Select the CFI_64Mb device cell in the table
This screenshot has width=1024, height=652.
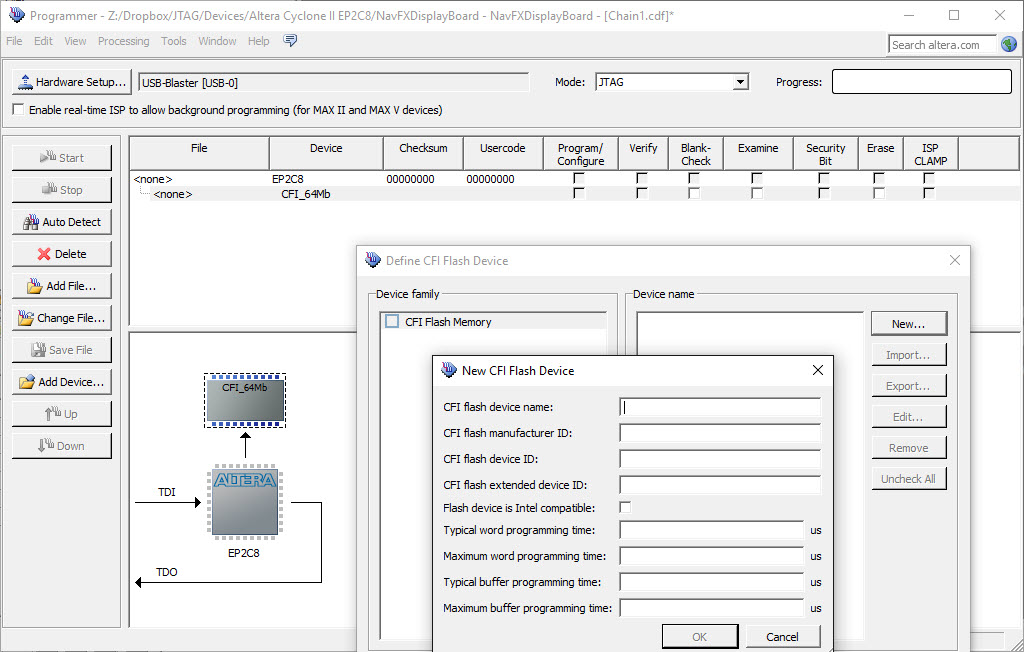click(x=306, y=194)
